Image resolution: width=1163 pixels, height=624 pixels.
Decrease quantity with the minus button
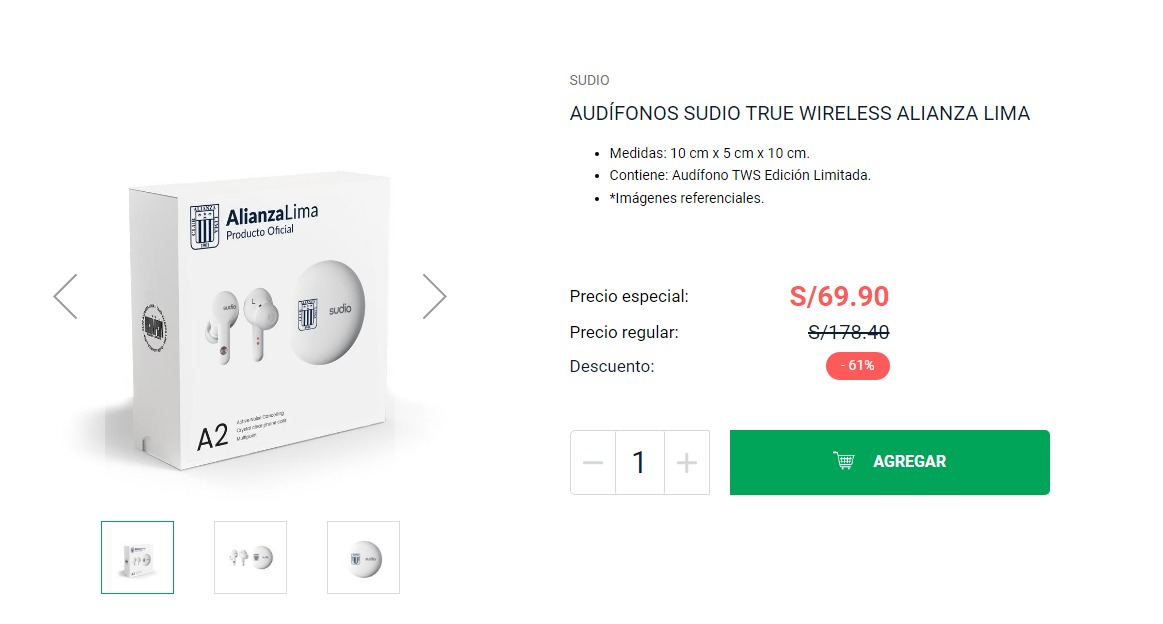pyautogui.click(x=593, y=462)
